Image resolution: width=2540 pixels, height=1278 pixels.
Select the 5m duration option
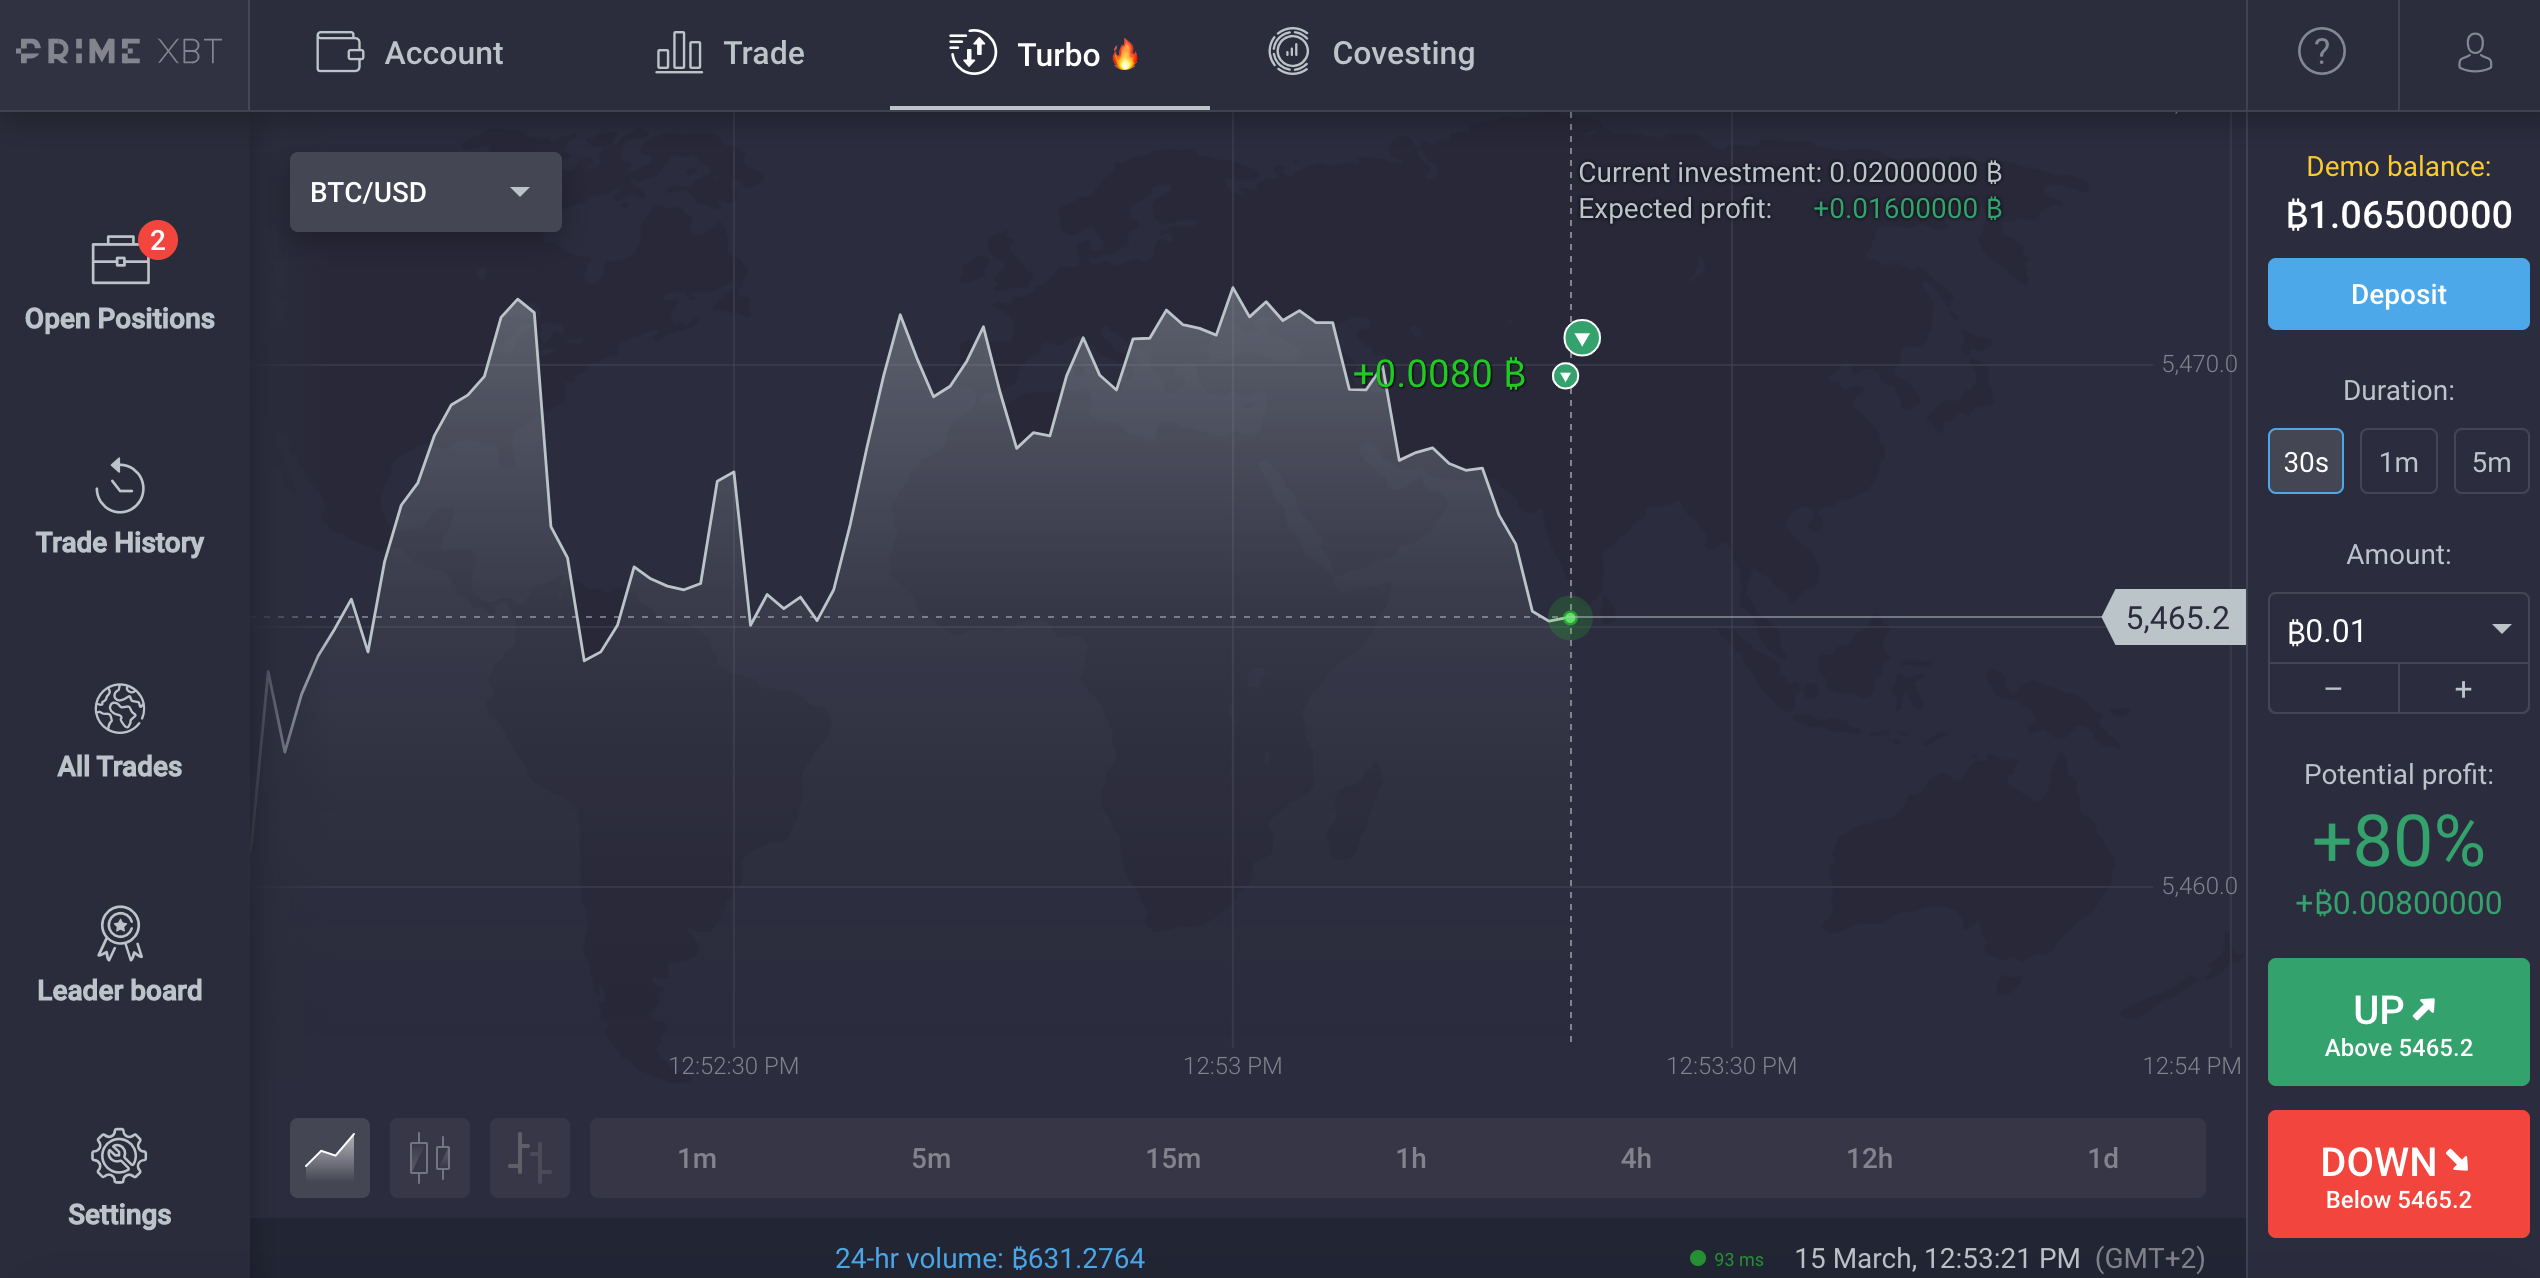point(2491,462)
